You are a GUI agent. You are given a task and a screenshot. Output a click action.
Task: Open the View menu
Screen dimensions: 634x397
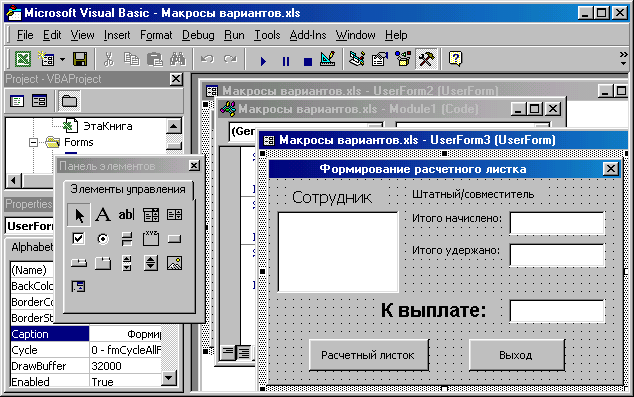pos(82,35)
